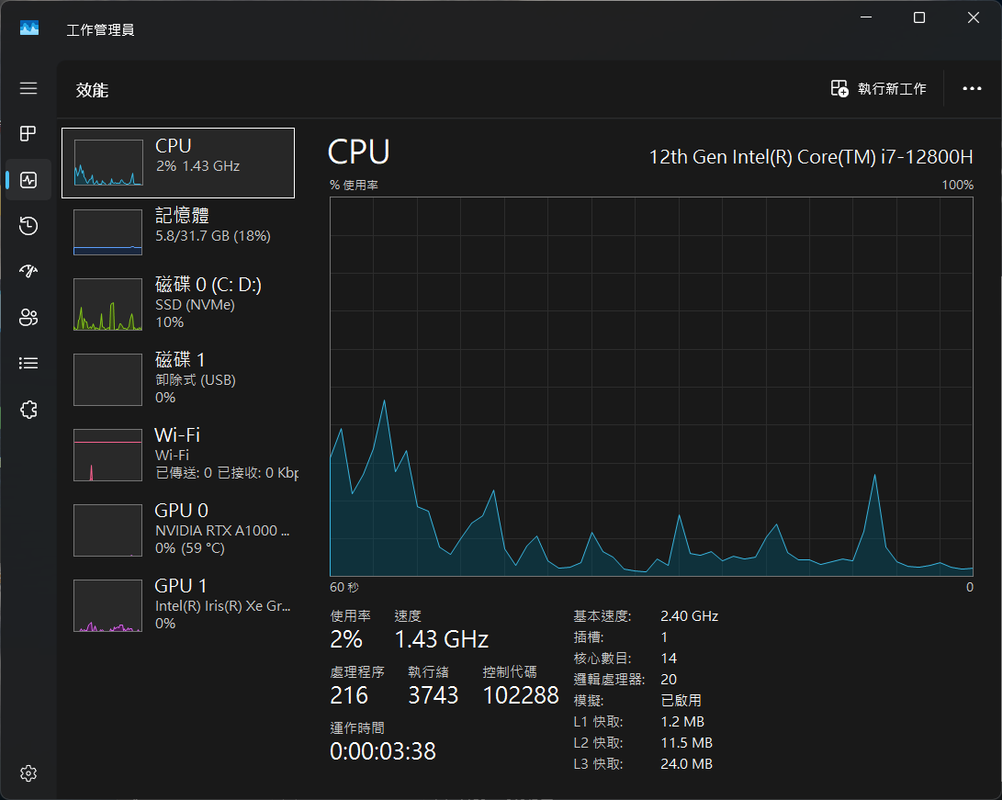
Task: Select GPU 0 NVIDIA RTX A1000 item
Action: point(178,530)
